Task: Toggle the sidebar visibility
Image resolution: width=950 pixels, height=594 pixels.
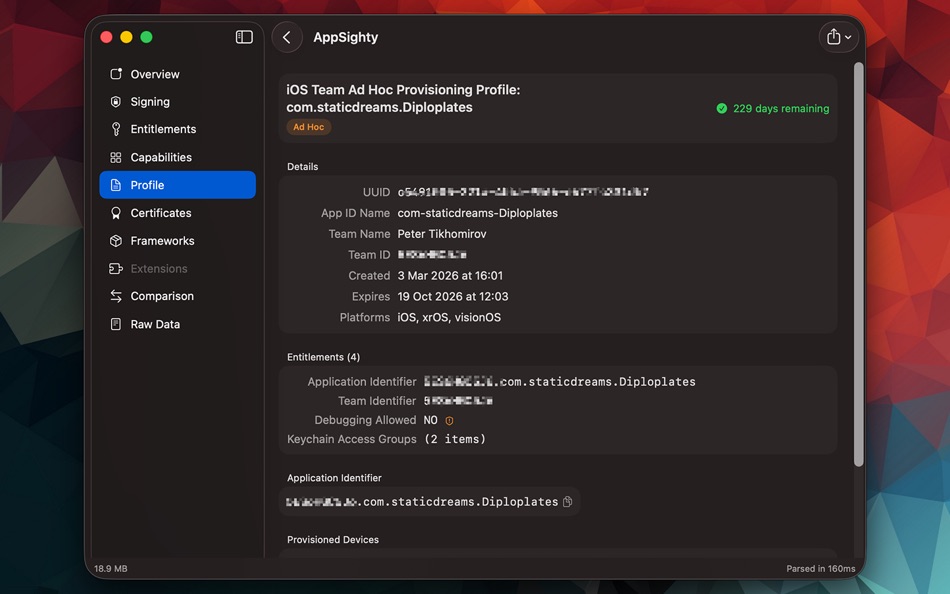Action: pos(243,36)
